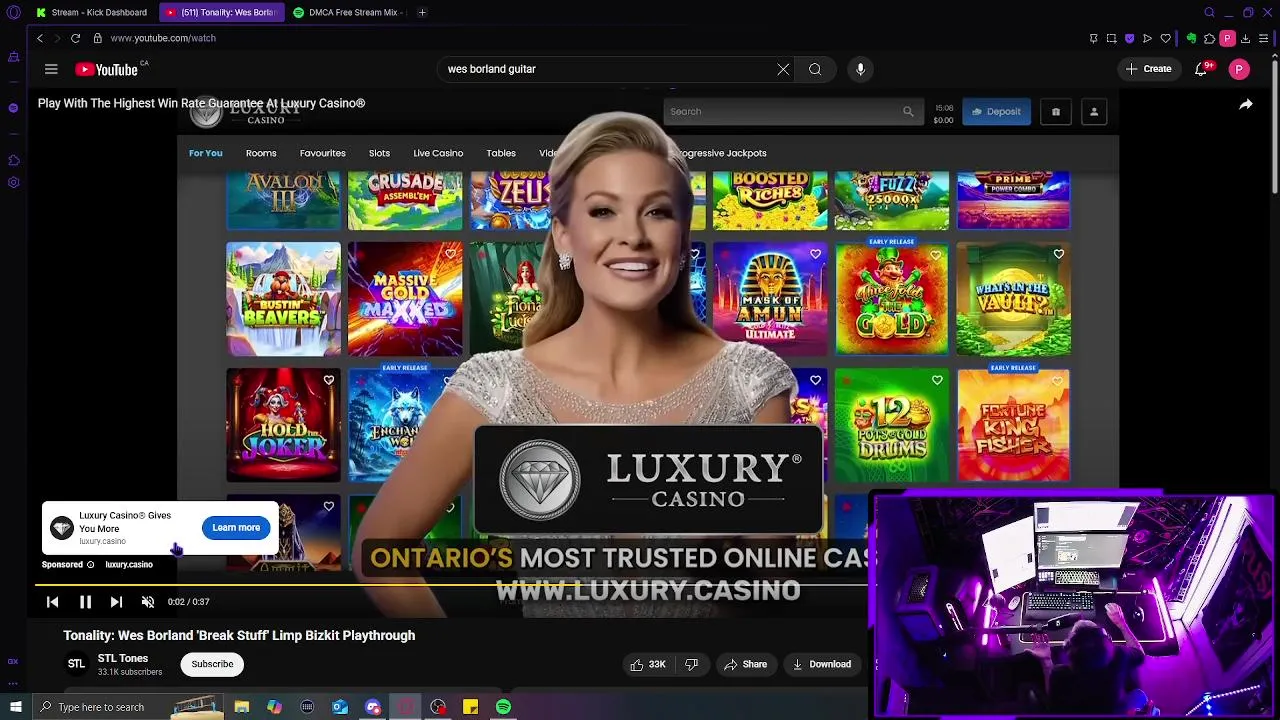Open the Opera GX main menu logo
The height and width of the screenshot is (720, 1280).
coord(13,12)
